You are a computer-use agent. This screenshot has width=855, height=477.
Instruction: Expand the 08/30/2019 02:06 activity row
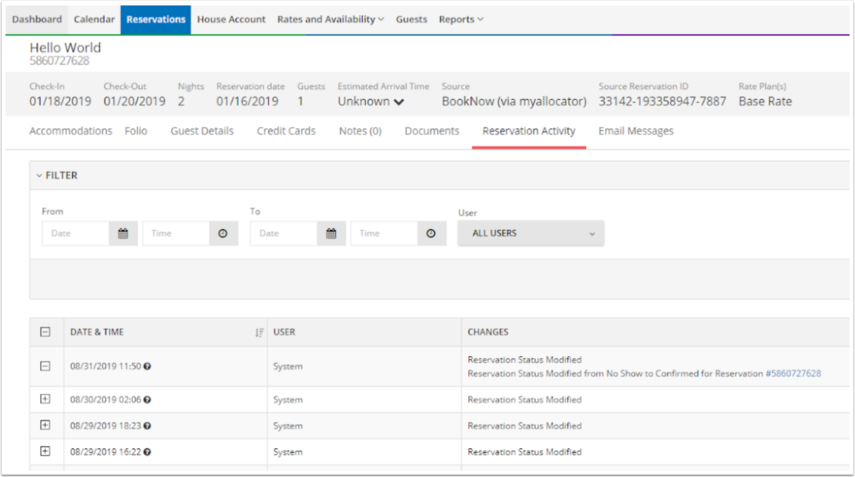click(x=45, y=399)
